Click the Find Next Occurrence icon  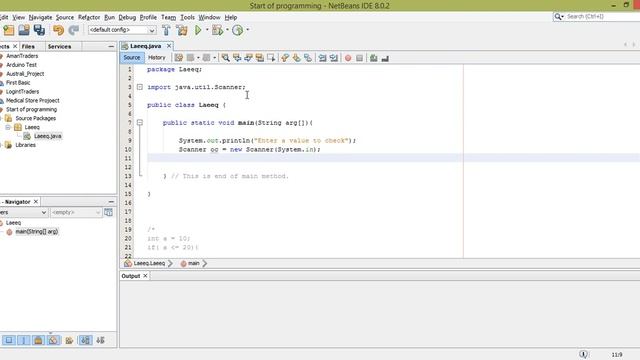coord(248,58)
